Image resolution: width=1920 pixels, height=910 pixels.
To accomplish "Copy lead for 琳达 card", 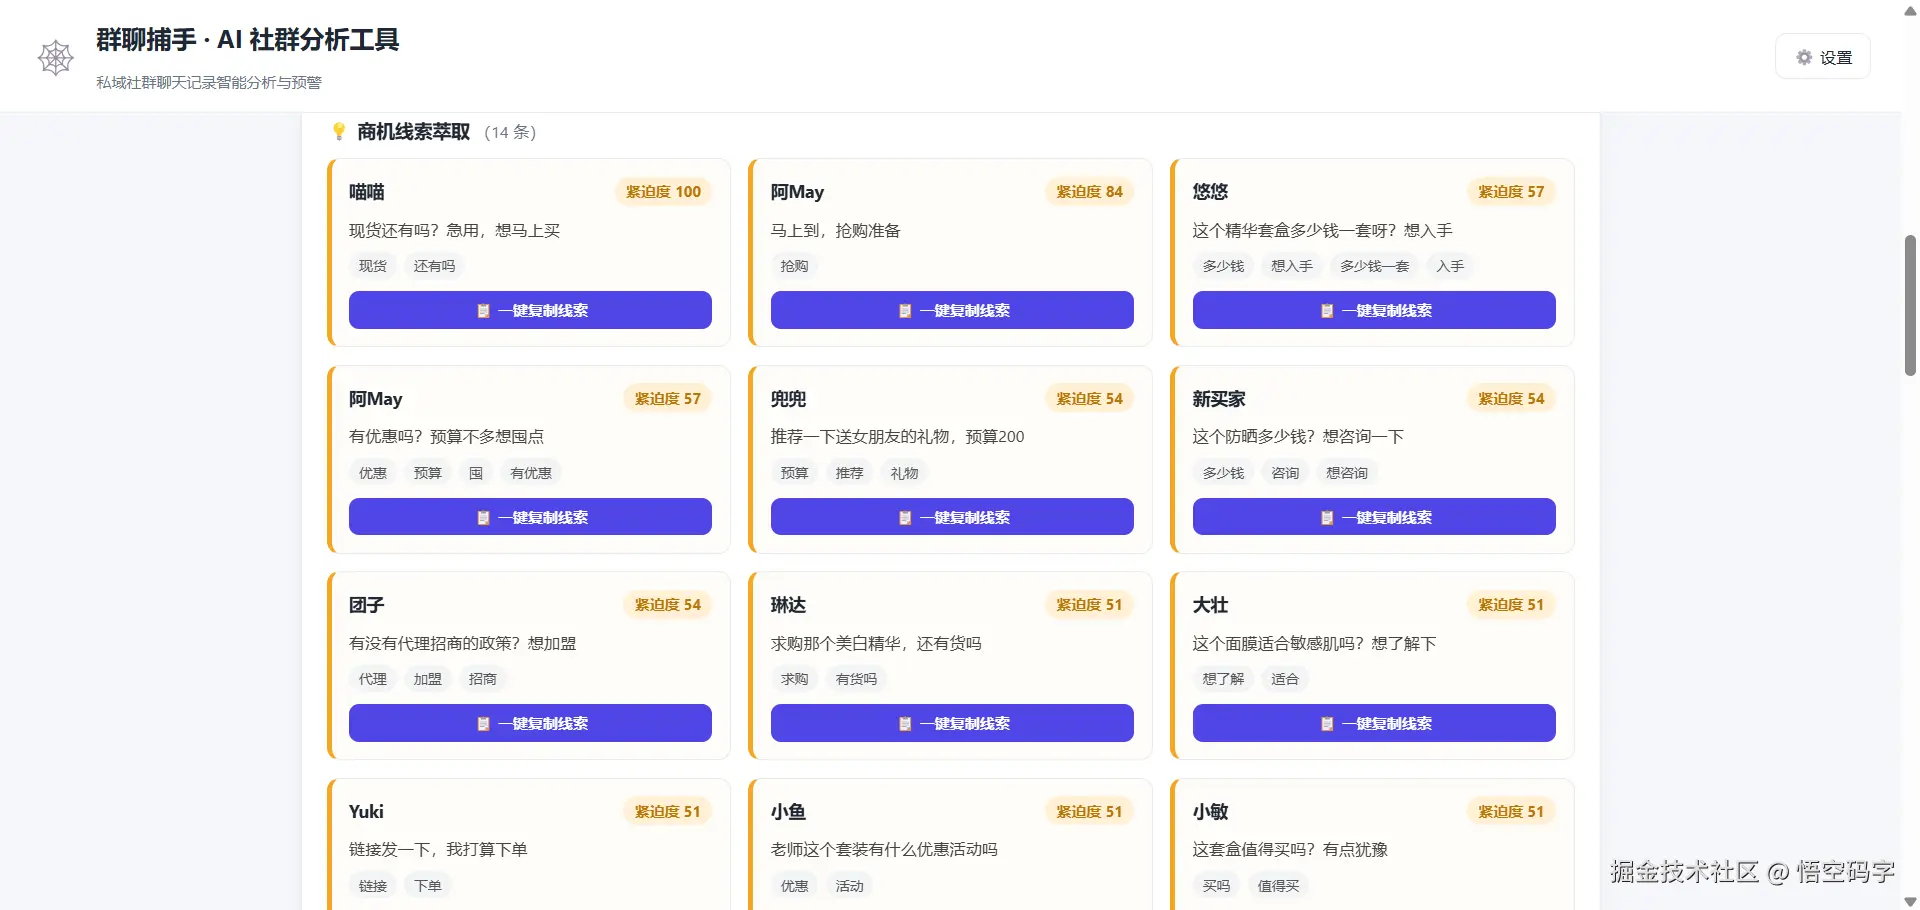I will click(952, 723).
